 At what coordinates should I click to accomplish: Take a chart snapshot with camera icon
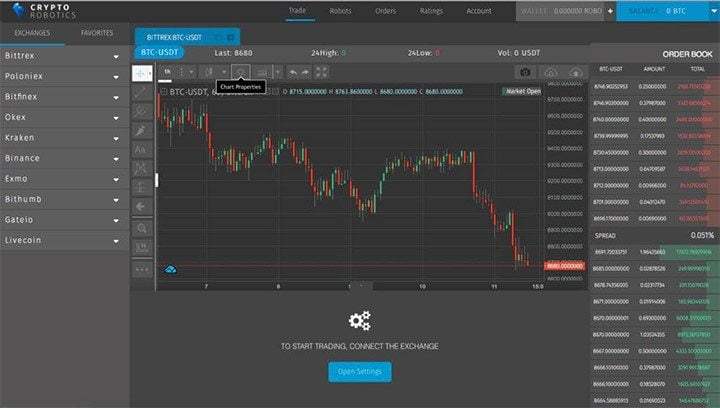click(x=525, y=72)
